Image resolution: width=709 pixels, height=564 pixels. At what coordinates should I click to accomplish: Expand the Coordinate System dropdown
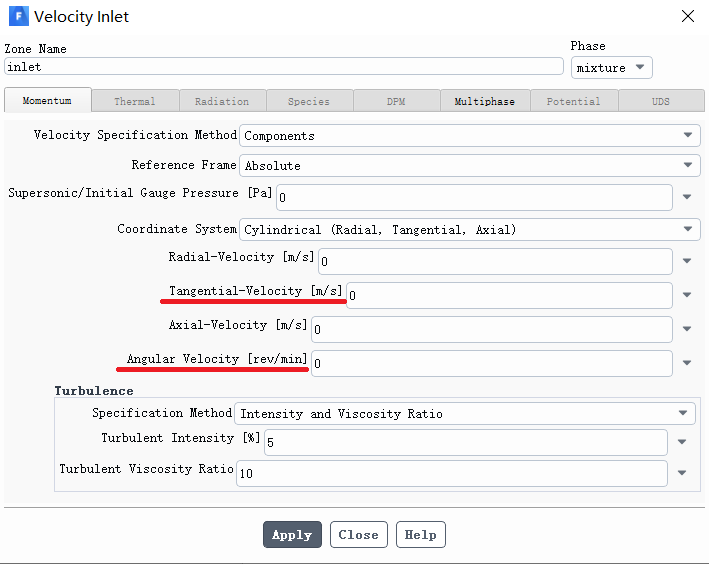688,229
